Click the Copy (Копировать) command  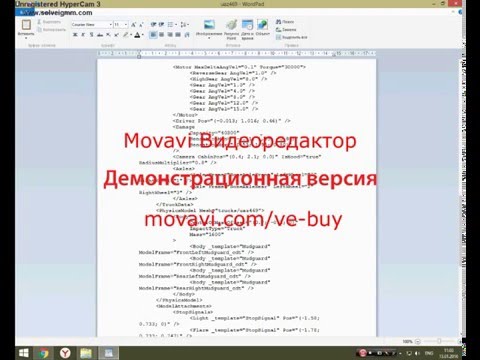point(52,30)
